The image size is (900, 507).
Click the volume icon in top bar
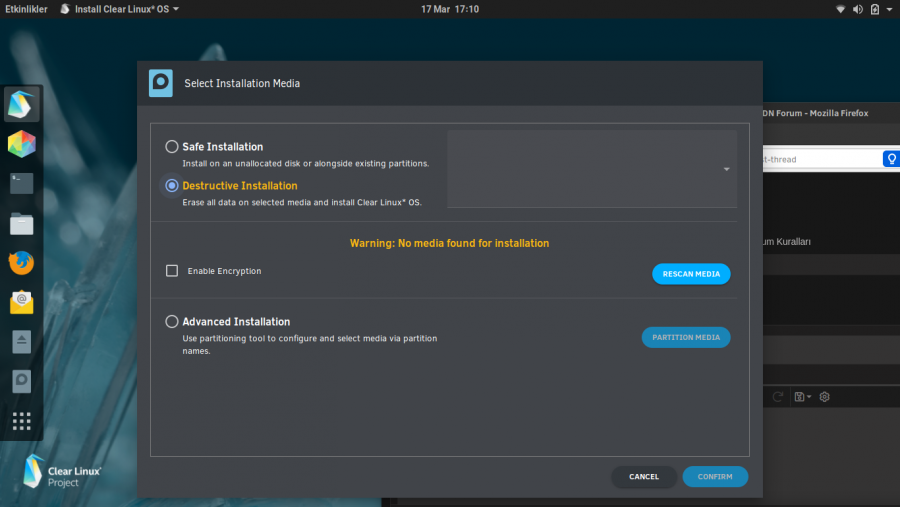pyautogui.click(x=858, y=9)
